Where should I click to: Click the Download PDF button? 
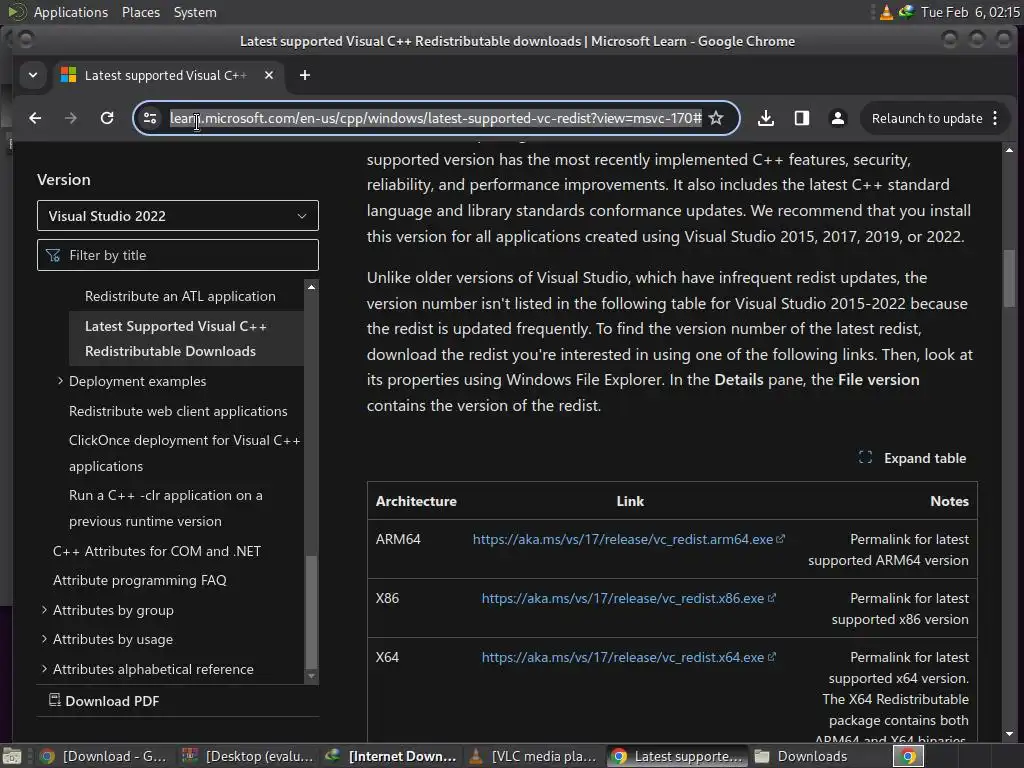104,701
